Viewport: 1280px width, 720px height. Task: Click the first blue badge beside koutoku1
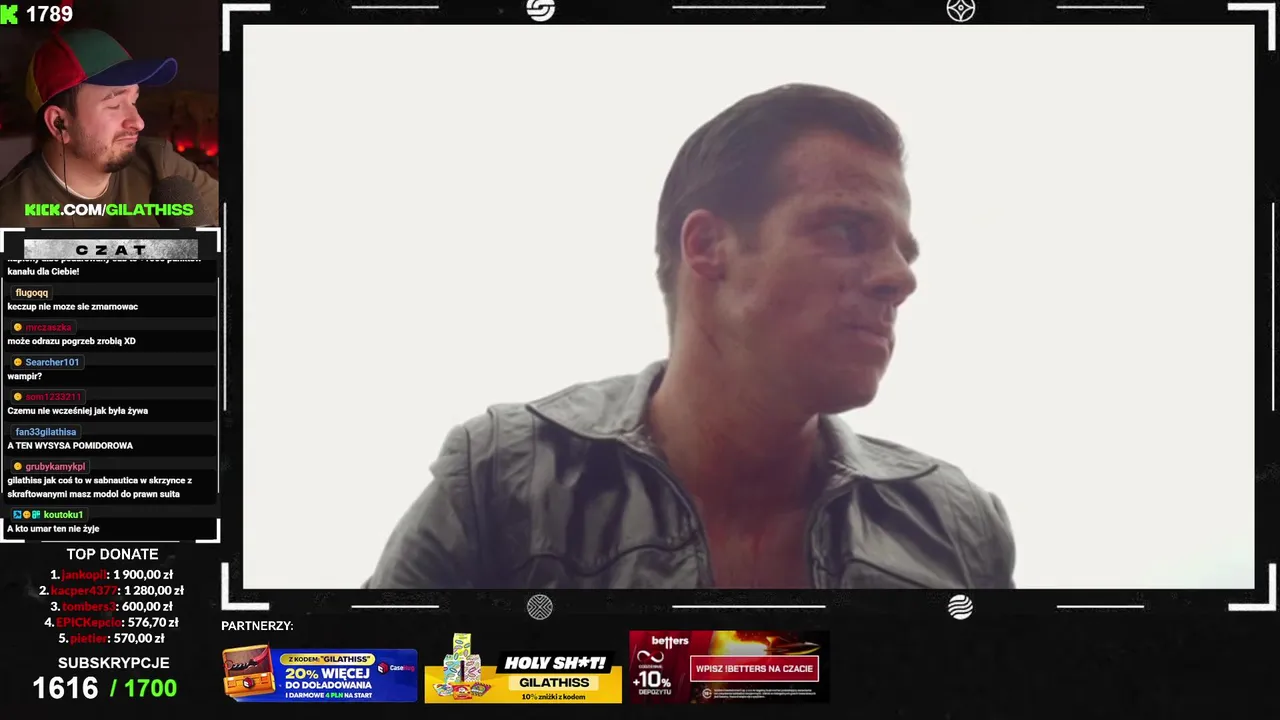[x=17, y=515]
